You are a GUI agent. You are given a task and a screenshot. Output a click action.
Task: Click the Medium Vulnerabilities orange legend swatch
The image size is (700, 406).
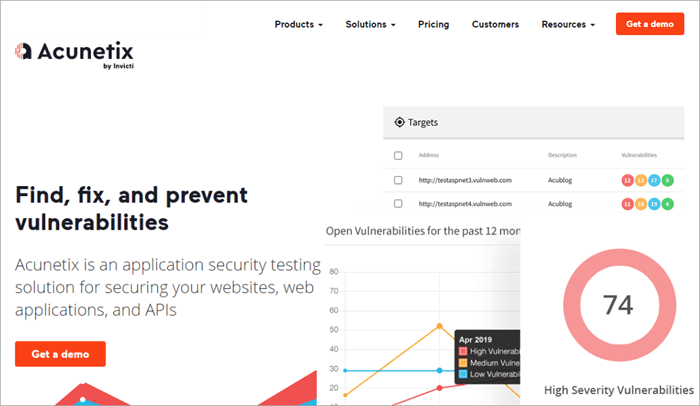[x=463, y=363]
